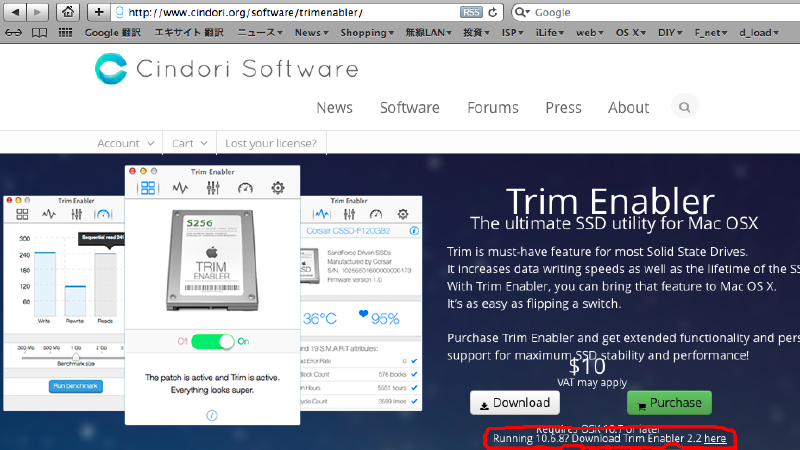Select the speedometer icon in center Trim Enabler window
800x450 pixels.
point(245,188)
